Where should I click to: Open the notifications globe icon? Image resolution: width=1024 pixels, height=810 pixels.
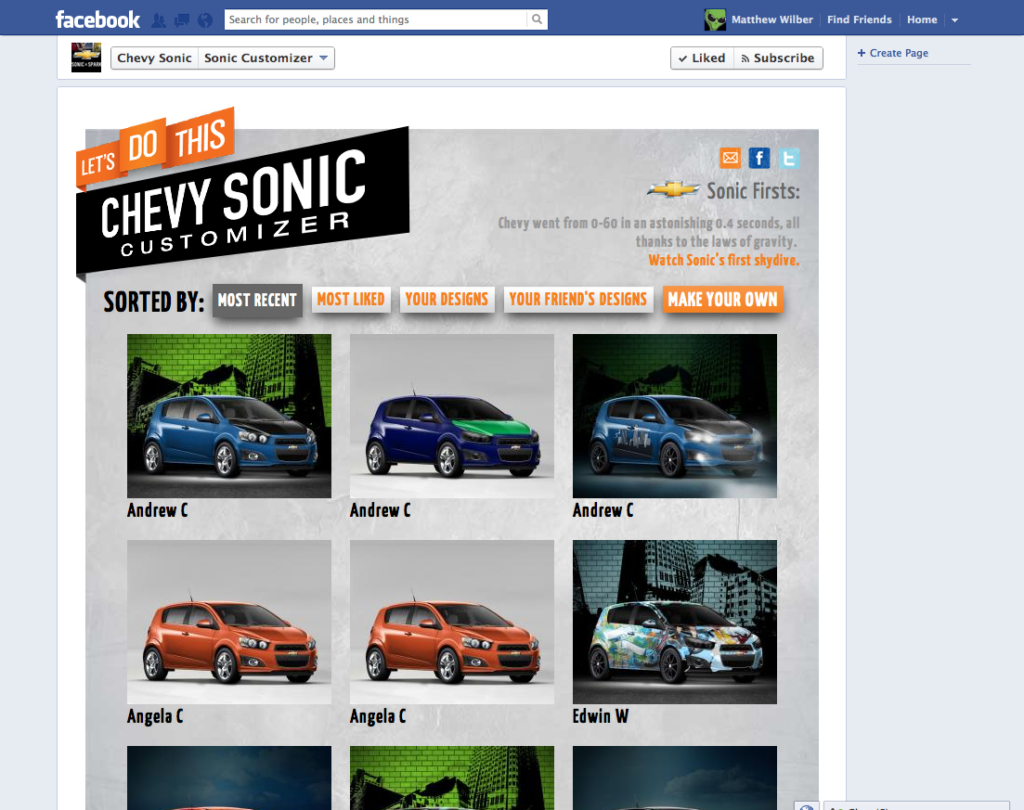[x=205, y=20]
